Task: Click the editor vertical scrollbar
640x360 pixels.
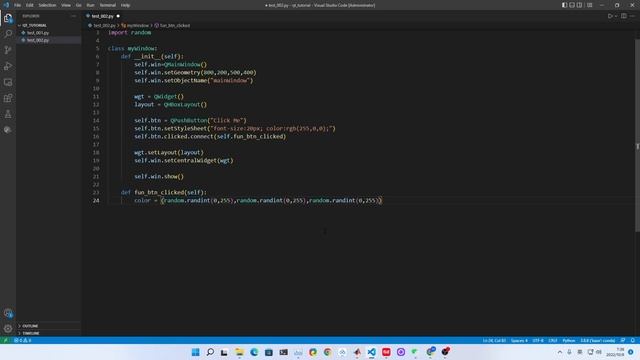Action: coord(637,136)
